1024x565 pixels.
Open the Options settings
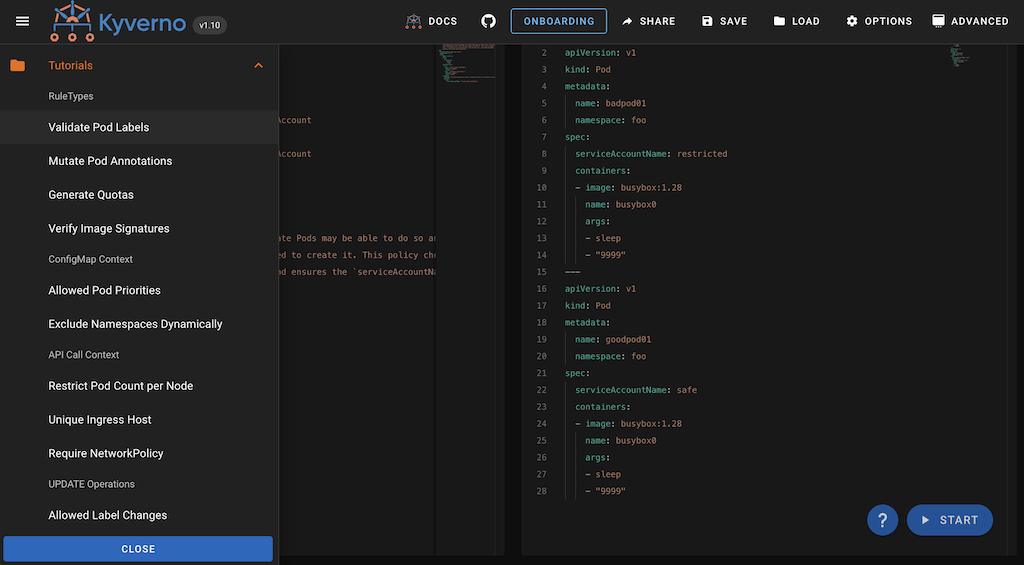(x=878, y=21)
